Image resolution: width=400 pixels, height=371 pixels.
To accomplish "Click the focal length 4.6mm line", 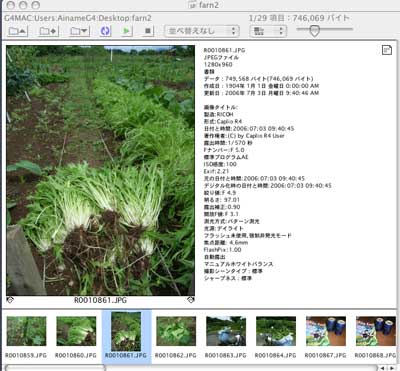I will (226, 243).
